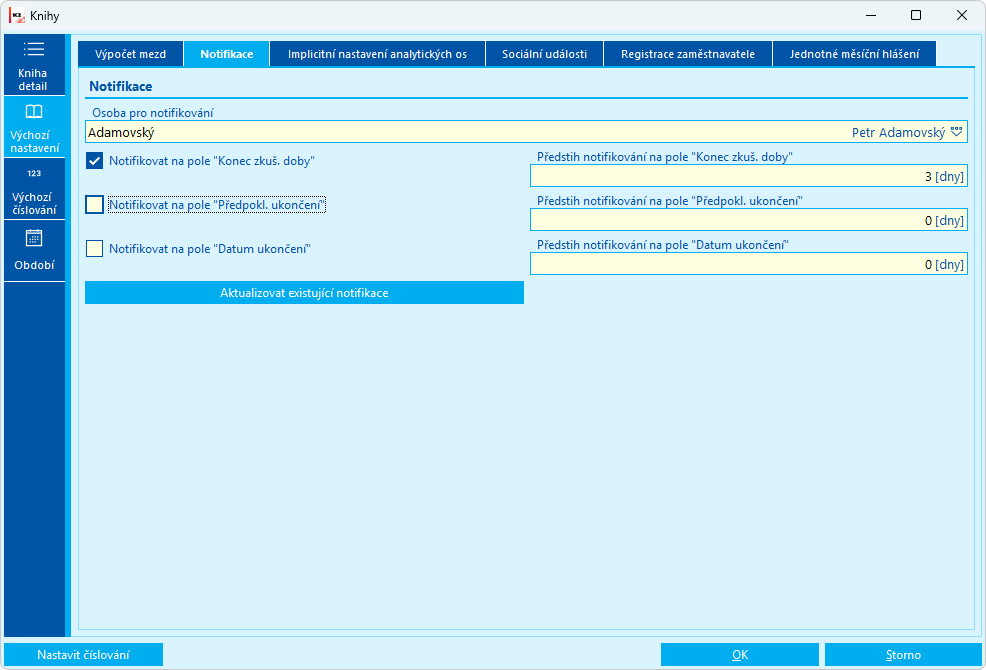Focus the Předstih "Konec zkuš. doby" days field

tap(749, 176)
